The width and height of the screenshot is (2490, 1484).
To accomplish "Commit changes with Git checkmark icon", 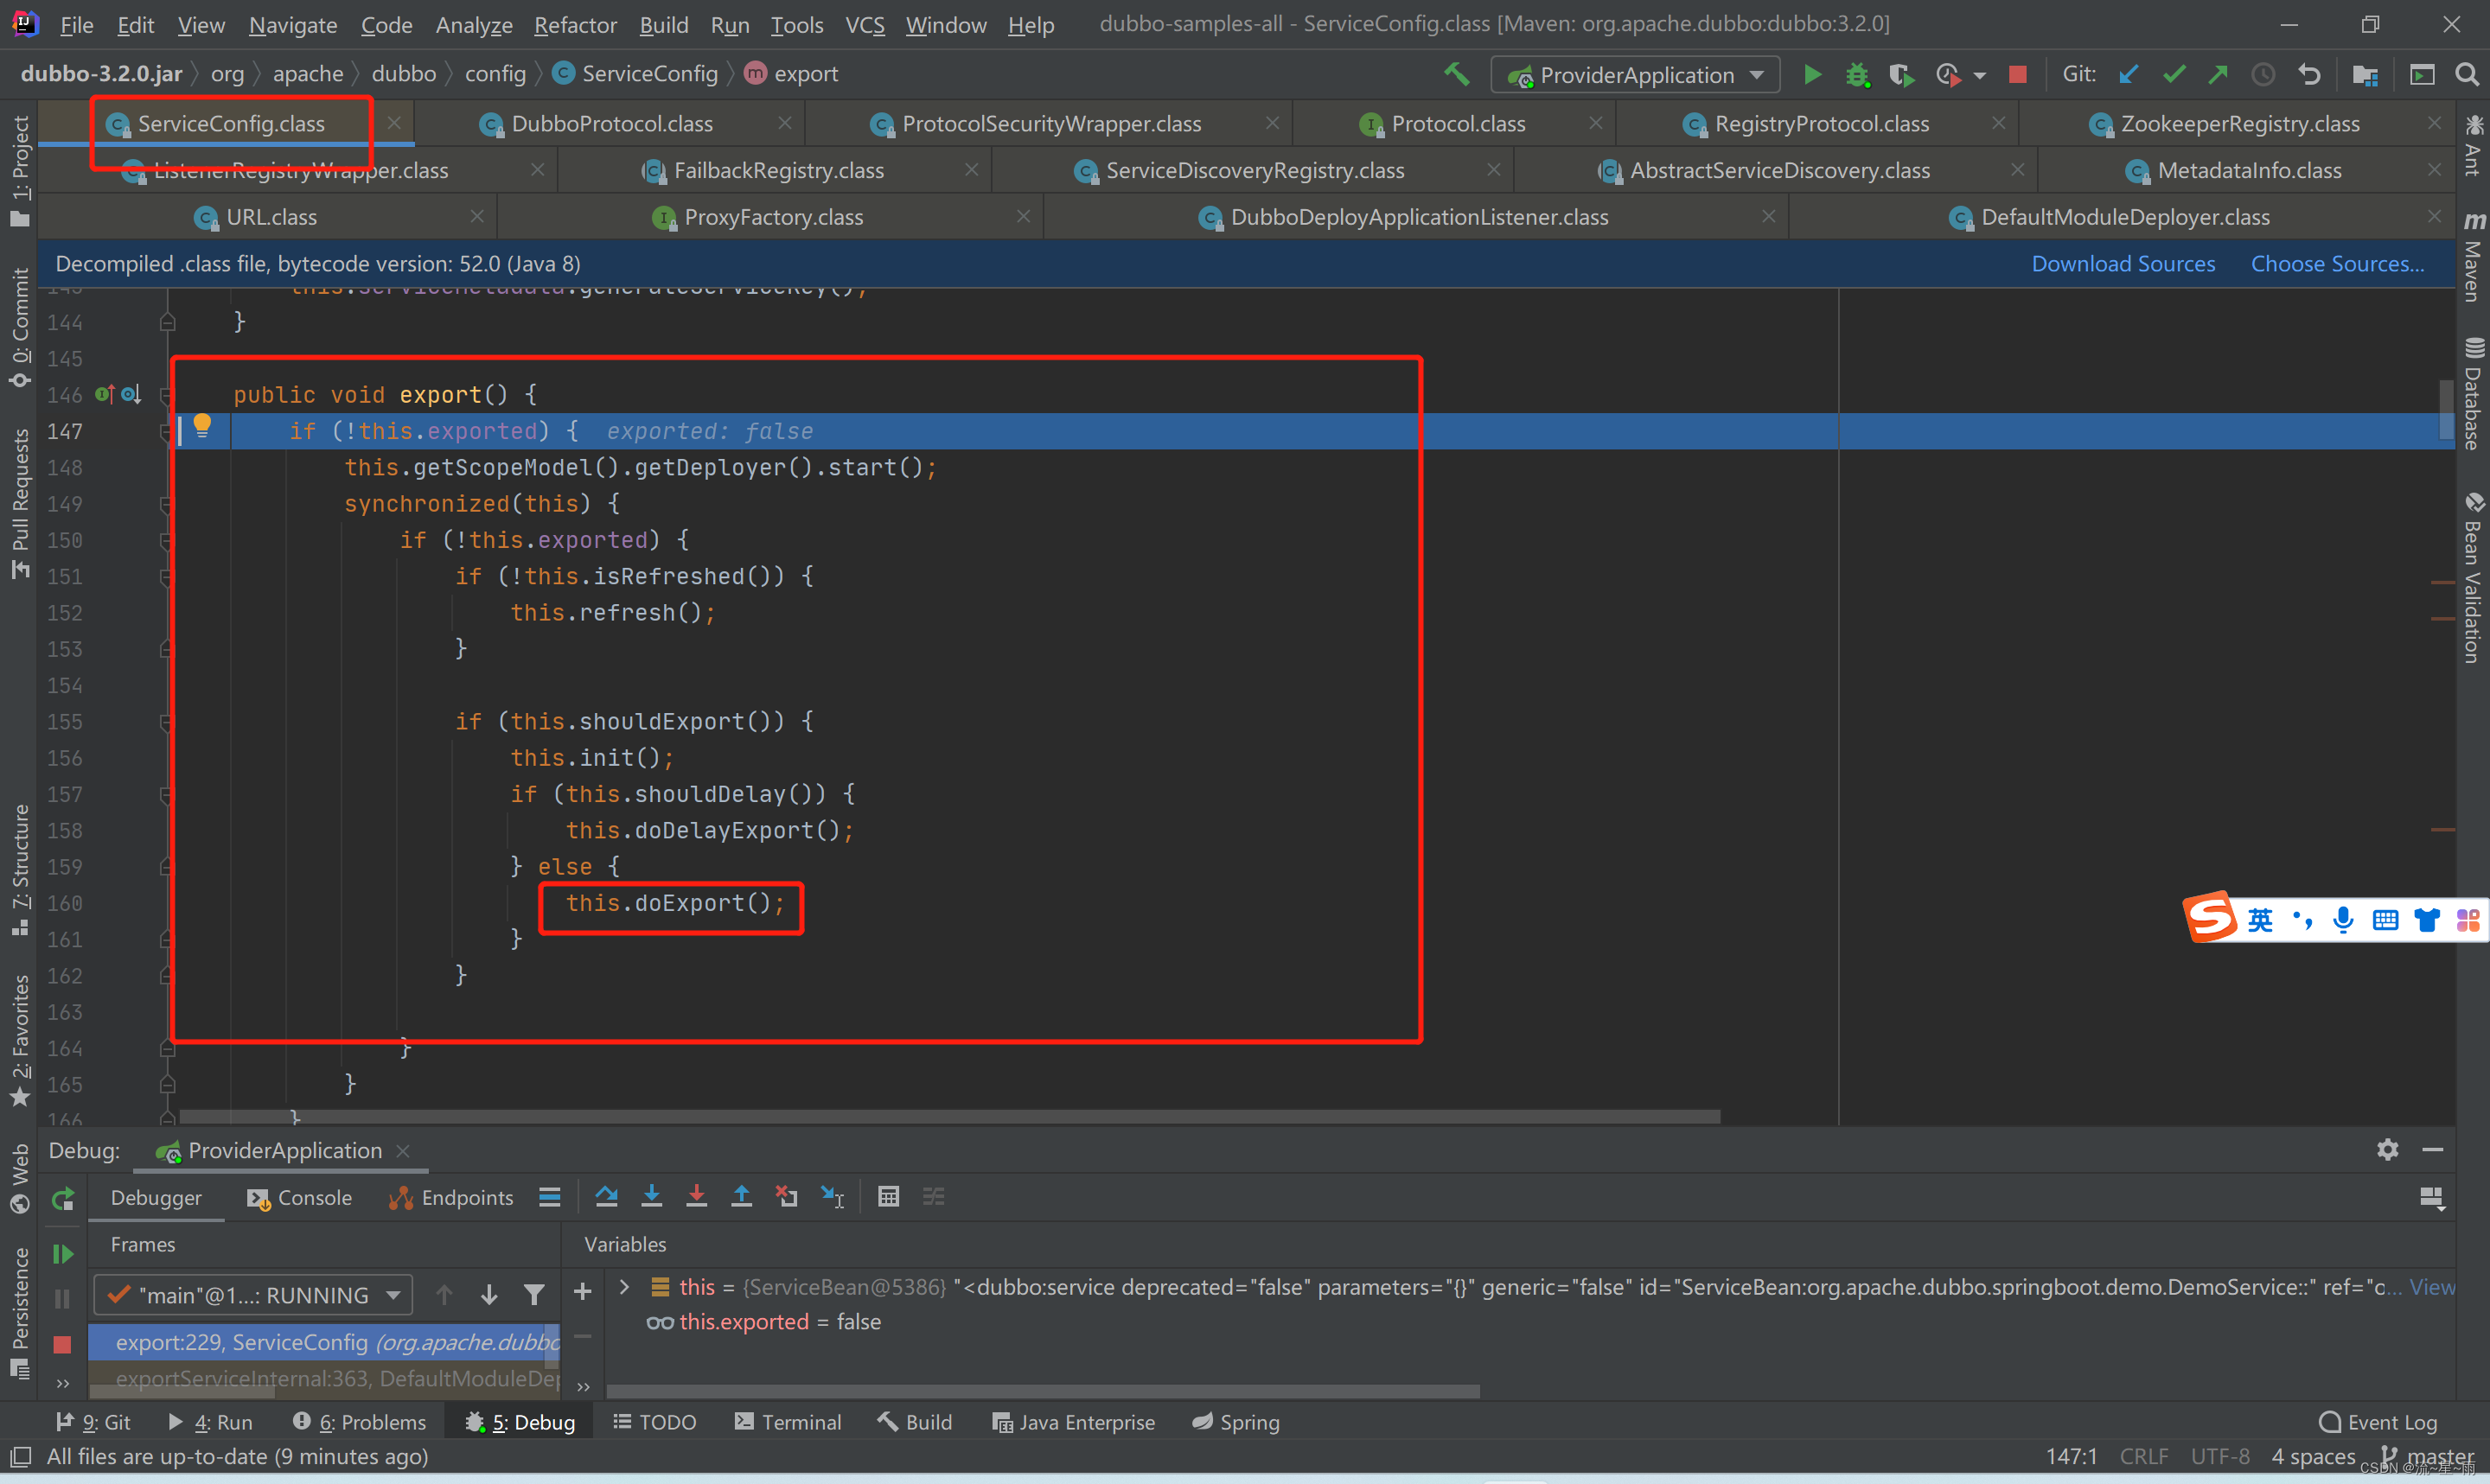I will pyautogui.click(x=2174, y=74).
